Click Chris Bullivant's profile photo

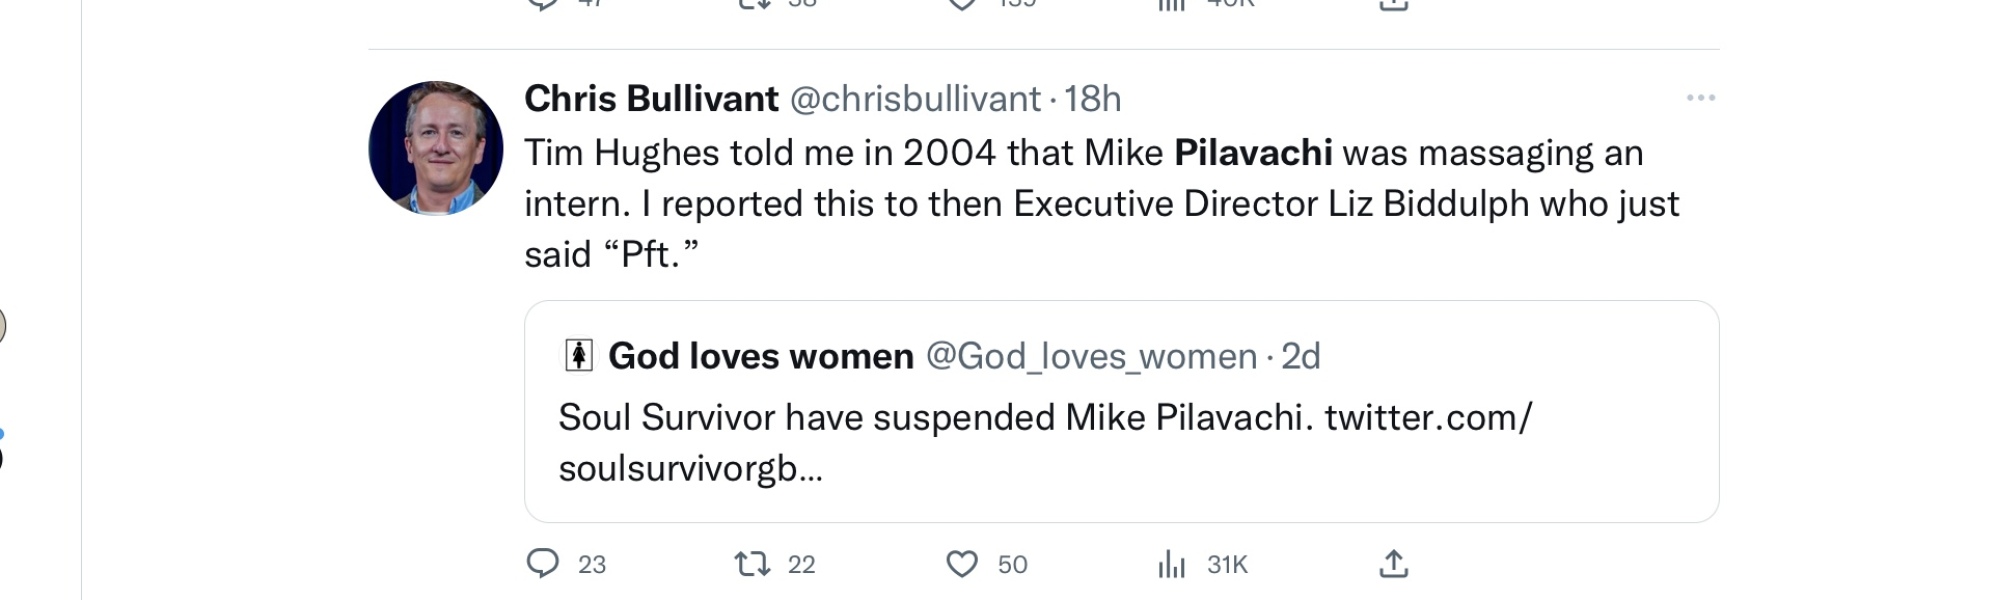tap(436, 148)
